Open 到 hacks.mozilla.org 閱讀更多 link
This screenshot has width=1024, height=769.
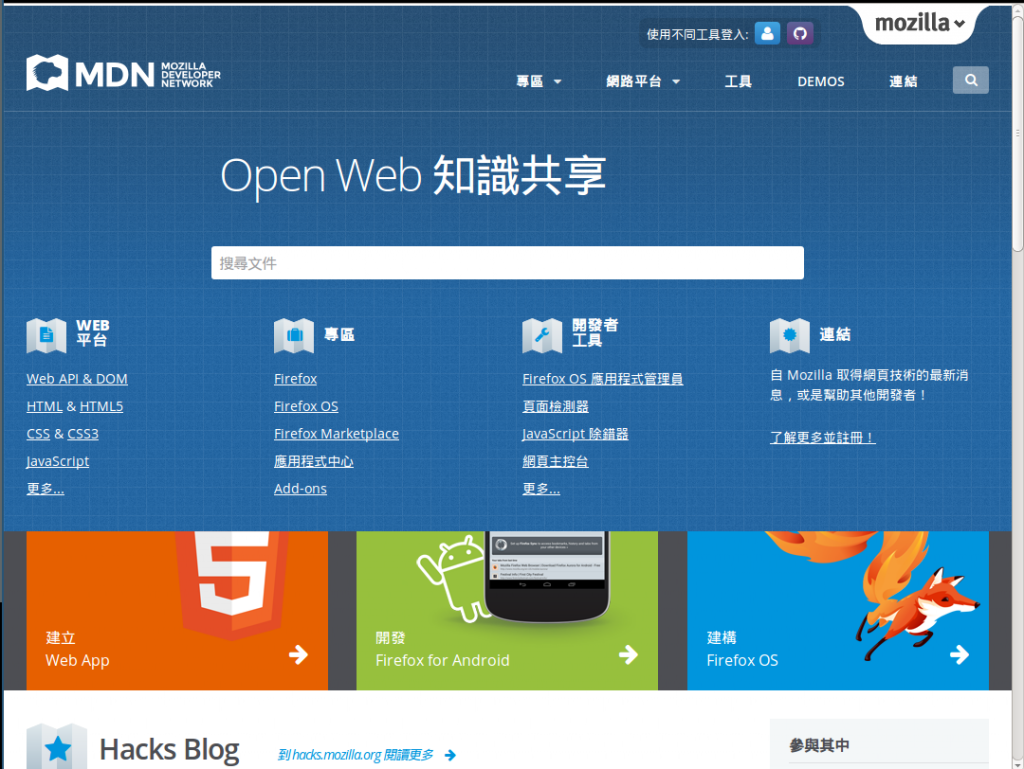[x=355, y=755]
